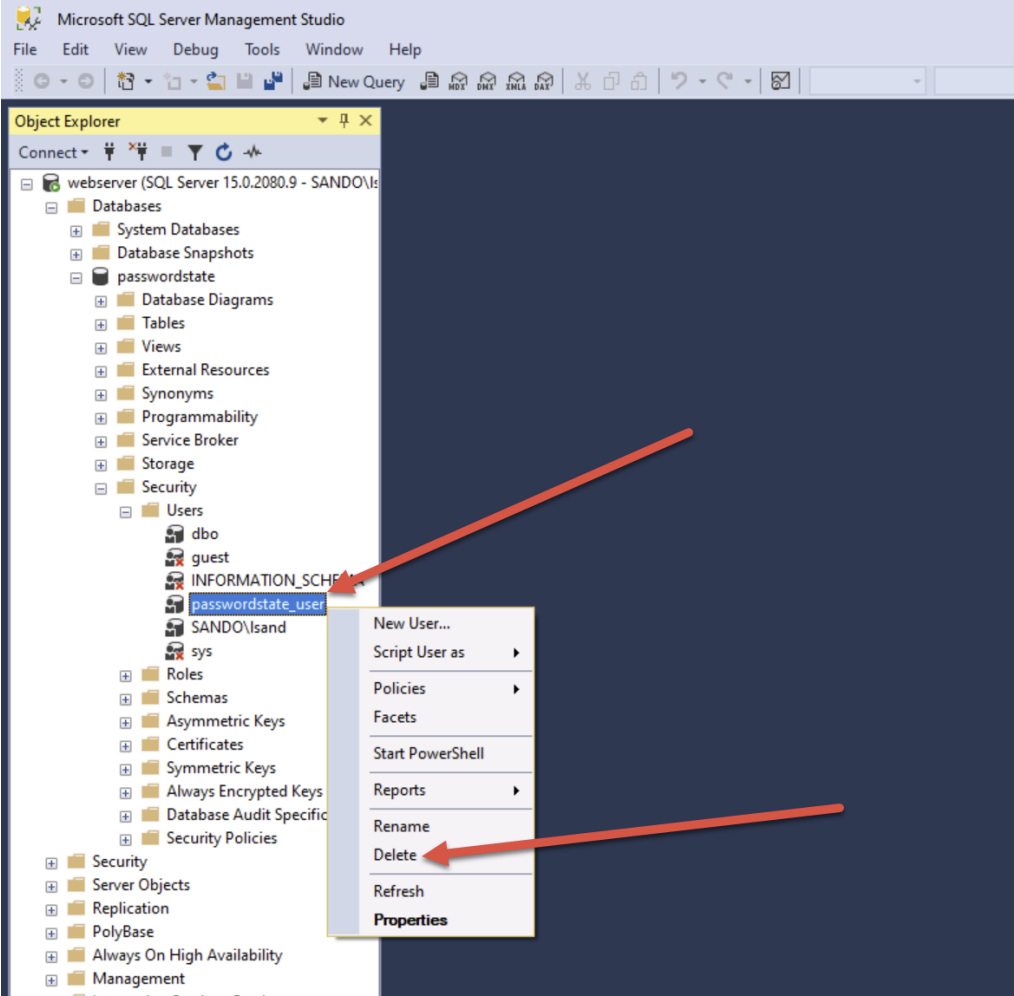Select the guest user

(210, 558)
